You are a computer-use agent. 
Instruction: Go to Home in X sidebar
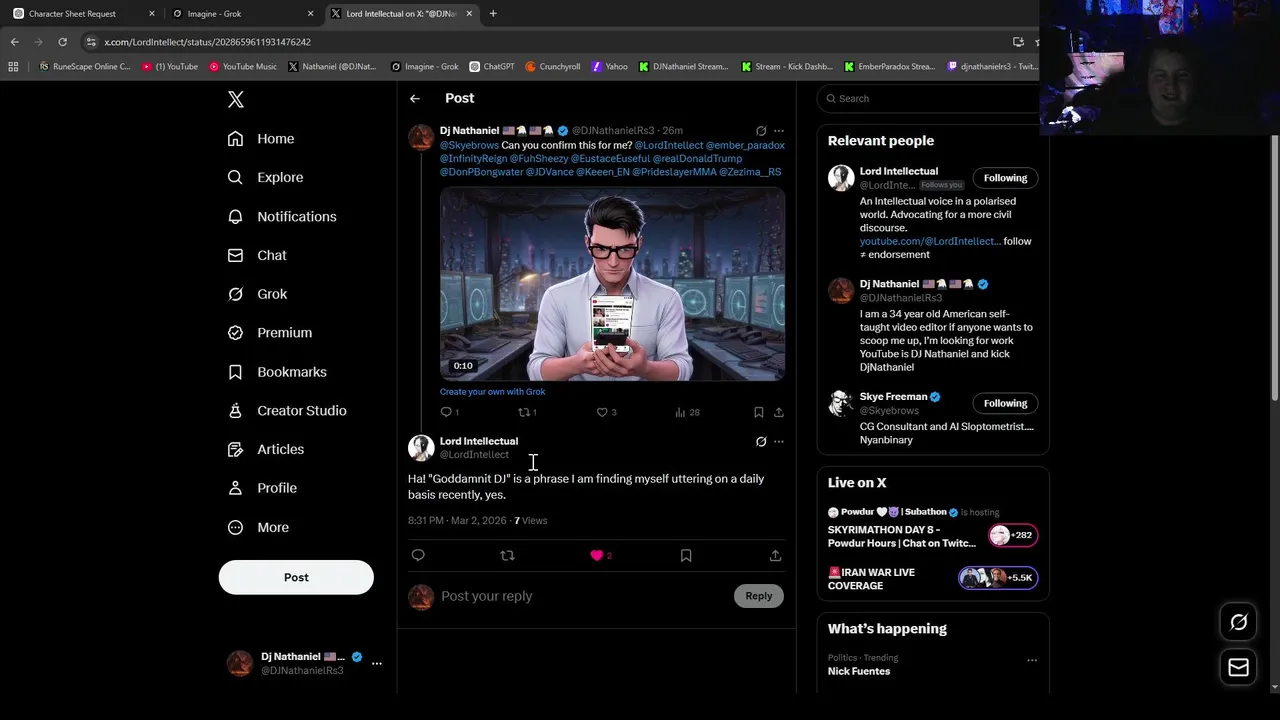[261, 139]
